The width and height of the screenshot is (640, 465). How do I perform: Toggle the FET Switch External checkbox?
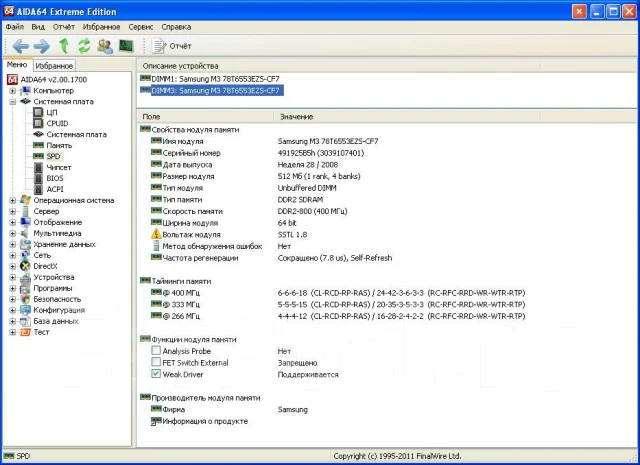tap(156, 362)
